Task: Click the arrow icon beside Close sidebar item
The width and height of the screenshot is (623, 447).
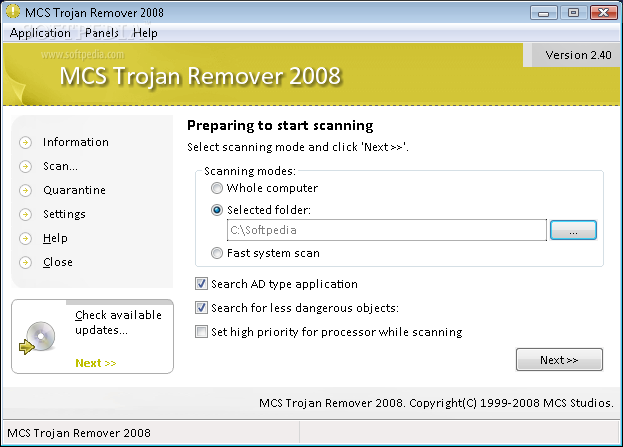Action: coord(25,262)
